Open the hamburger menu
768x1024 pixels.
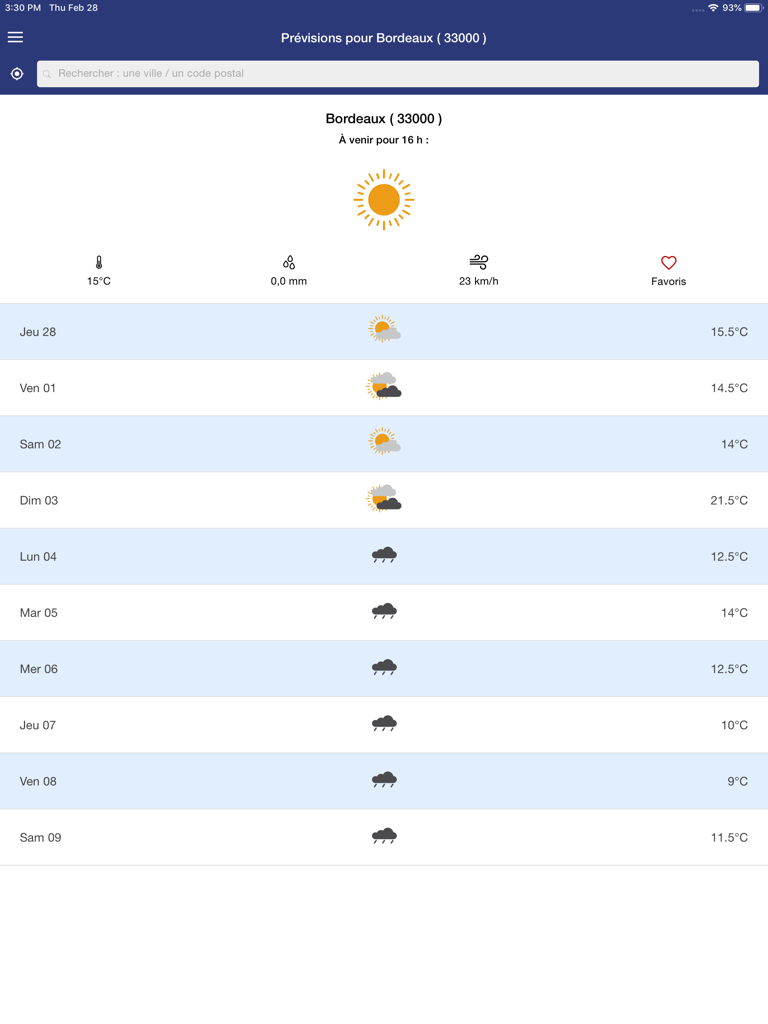pyautogui.click(x=15, y=37)
